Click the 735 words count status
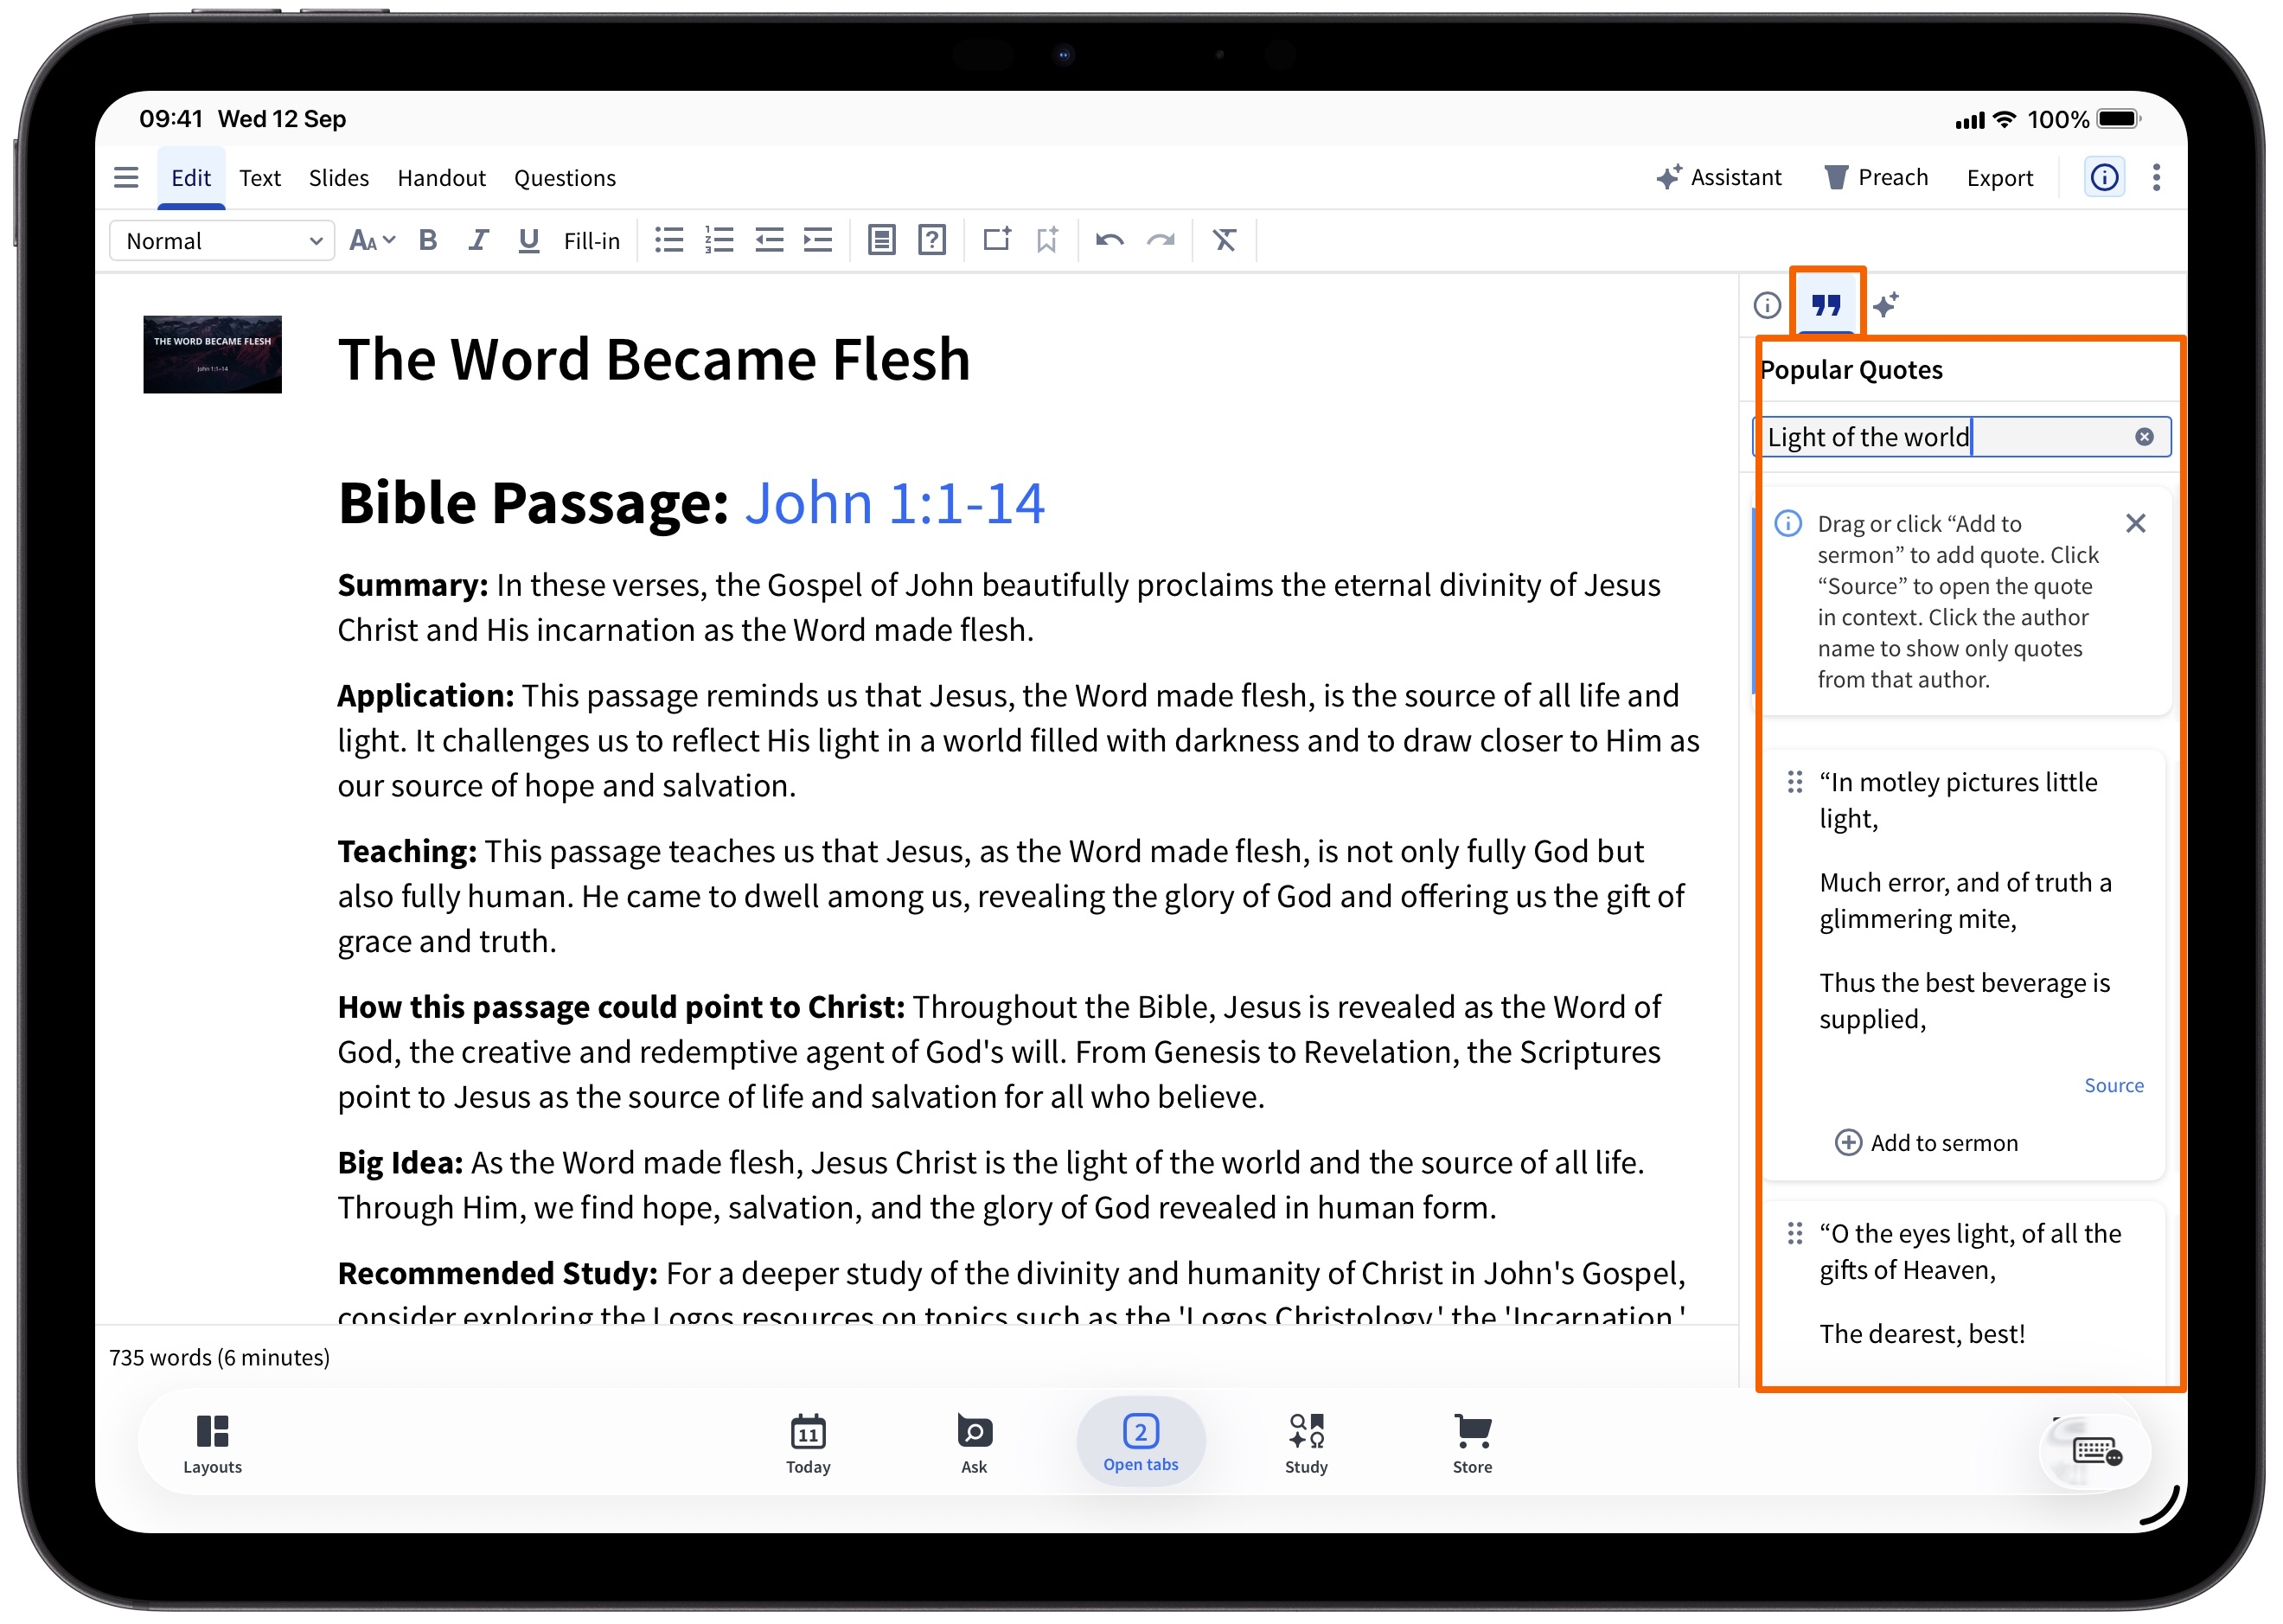The height and width of the screenshot is (1624, 2283). tap(219, 1359)
